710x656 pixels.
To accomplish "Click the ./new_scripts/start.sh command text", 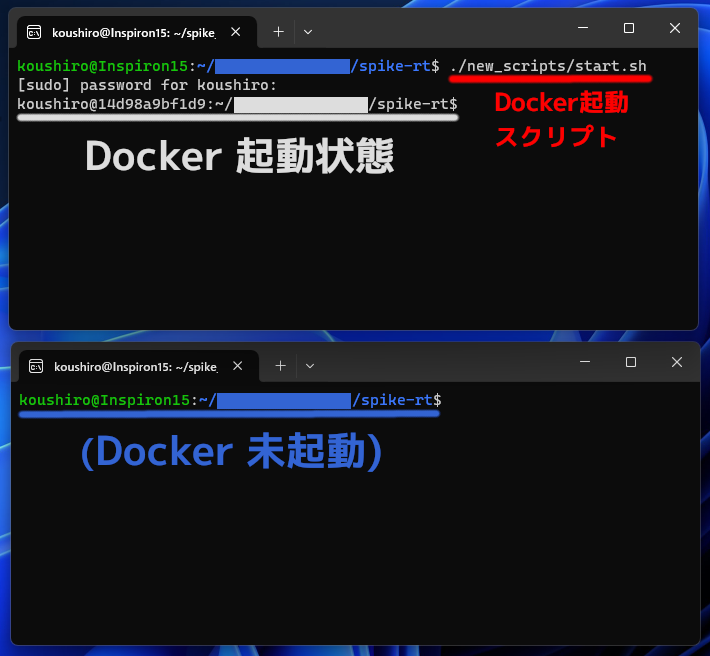I will tap(548, 66).
